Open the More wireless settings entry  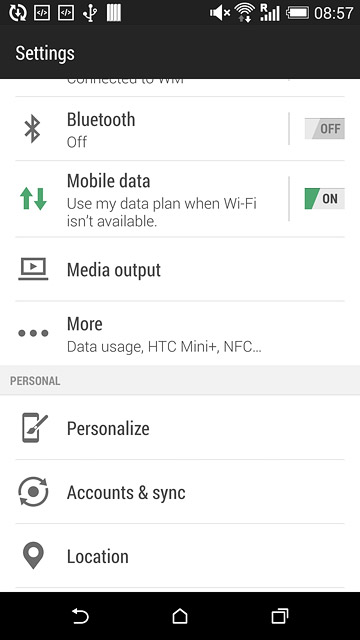[180, 333]
